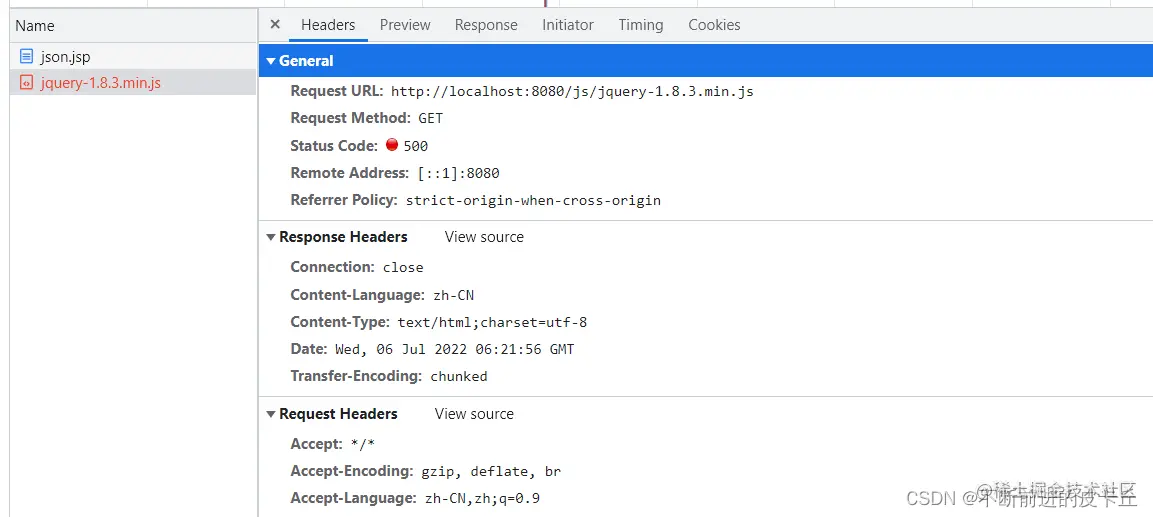This screenshot has width=1153, height=517.
Task: Collapse the Response Headers section triangle
Action: [x=271, y=237]
